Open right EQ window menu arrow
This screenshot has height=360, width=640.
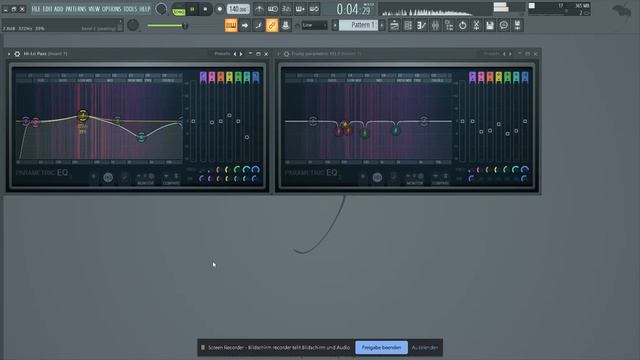pos(278,54)
